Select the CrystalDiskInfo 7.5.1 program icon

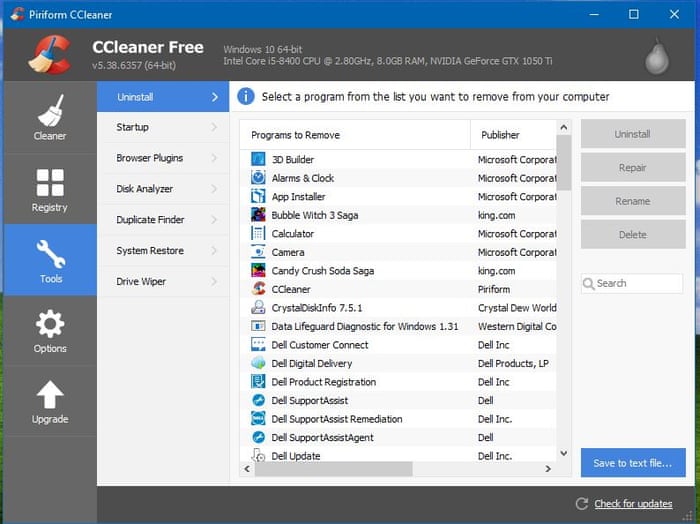259,308
